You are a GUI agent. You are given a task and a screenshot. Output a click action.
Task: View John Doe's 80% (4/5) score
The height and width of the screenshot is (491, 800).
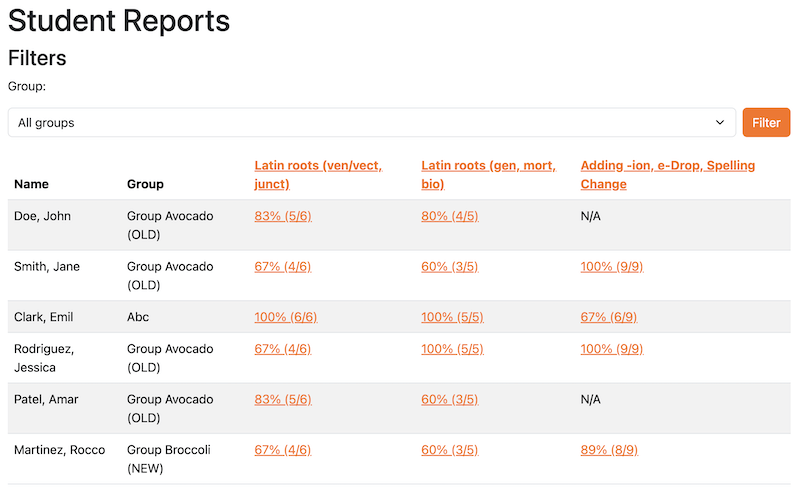point(449,216)
